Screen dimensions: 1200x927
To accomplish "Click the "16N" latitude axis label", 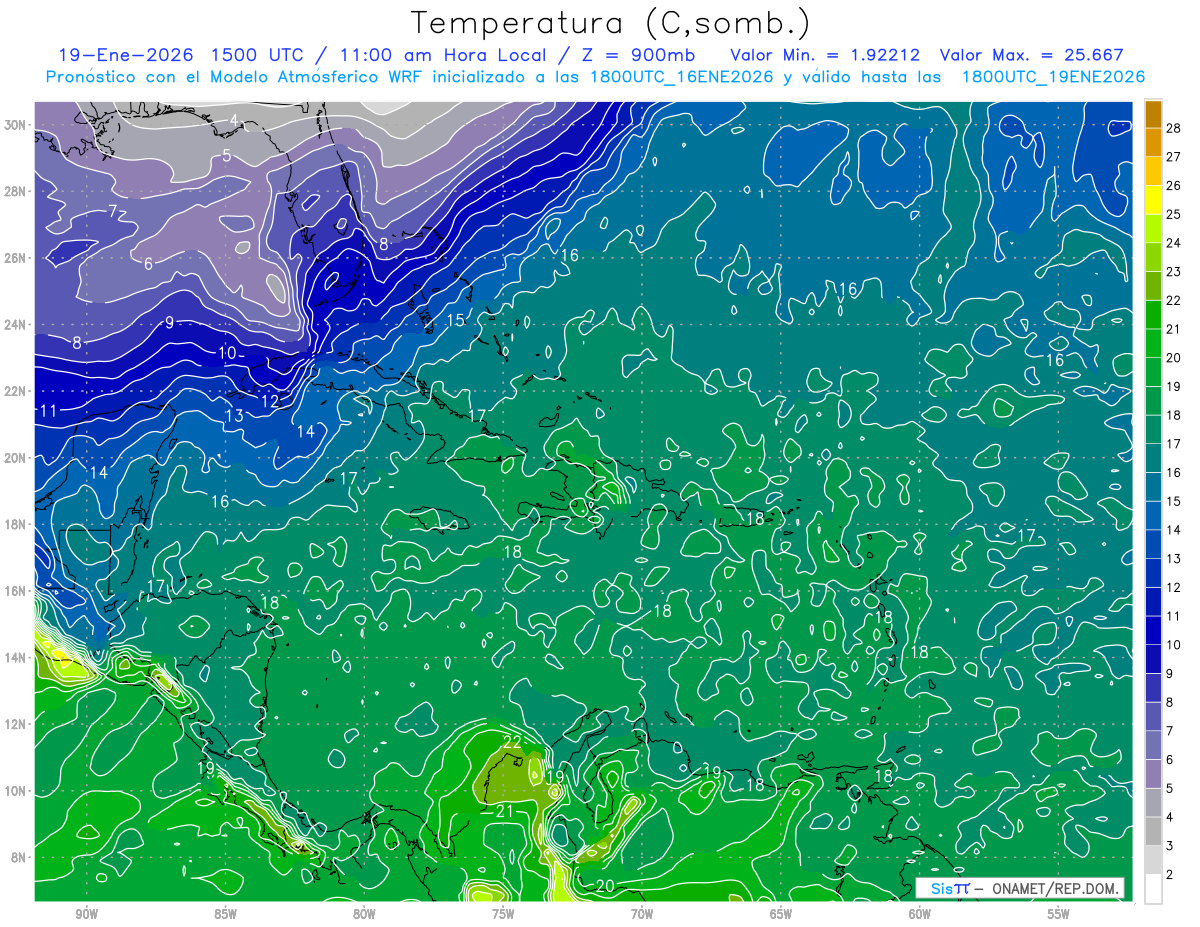I will point(16,591).
